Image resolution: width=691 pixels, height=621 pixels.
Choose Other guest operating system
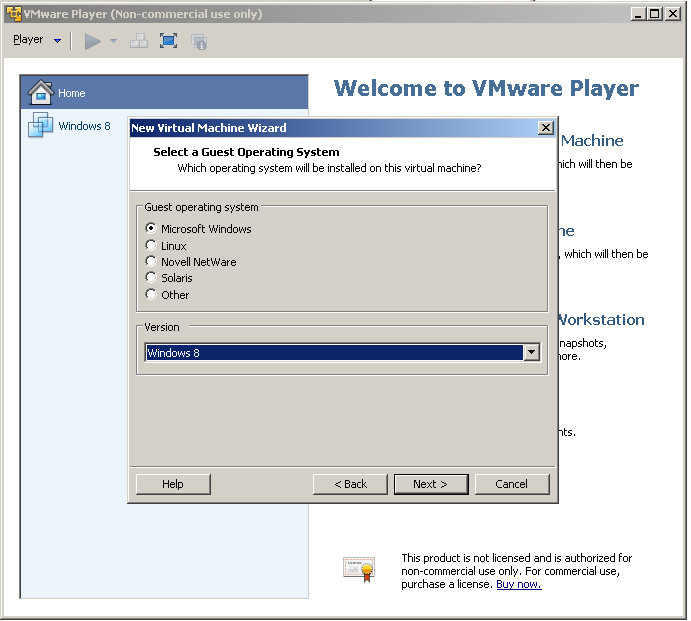pos(151,294)
